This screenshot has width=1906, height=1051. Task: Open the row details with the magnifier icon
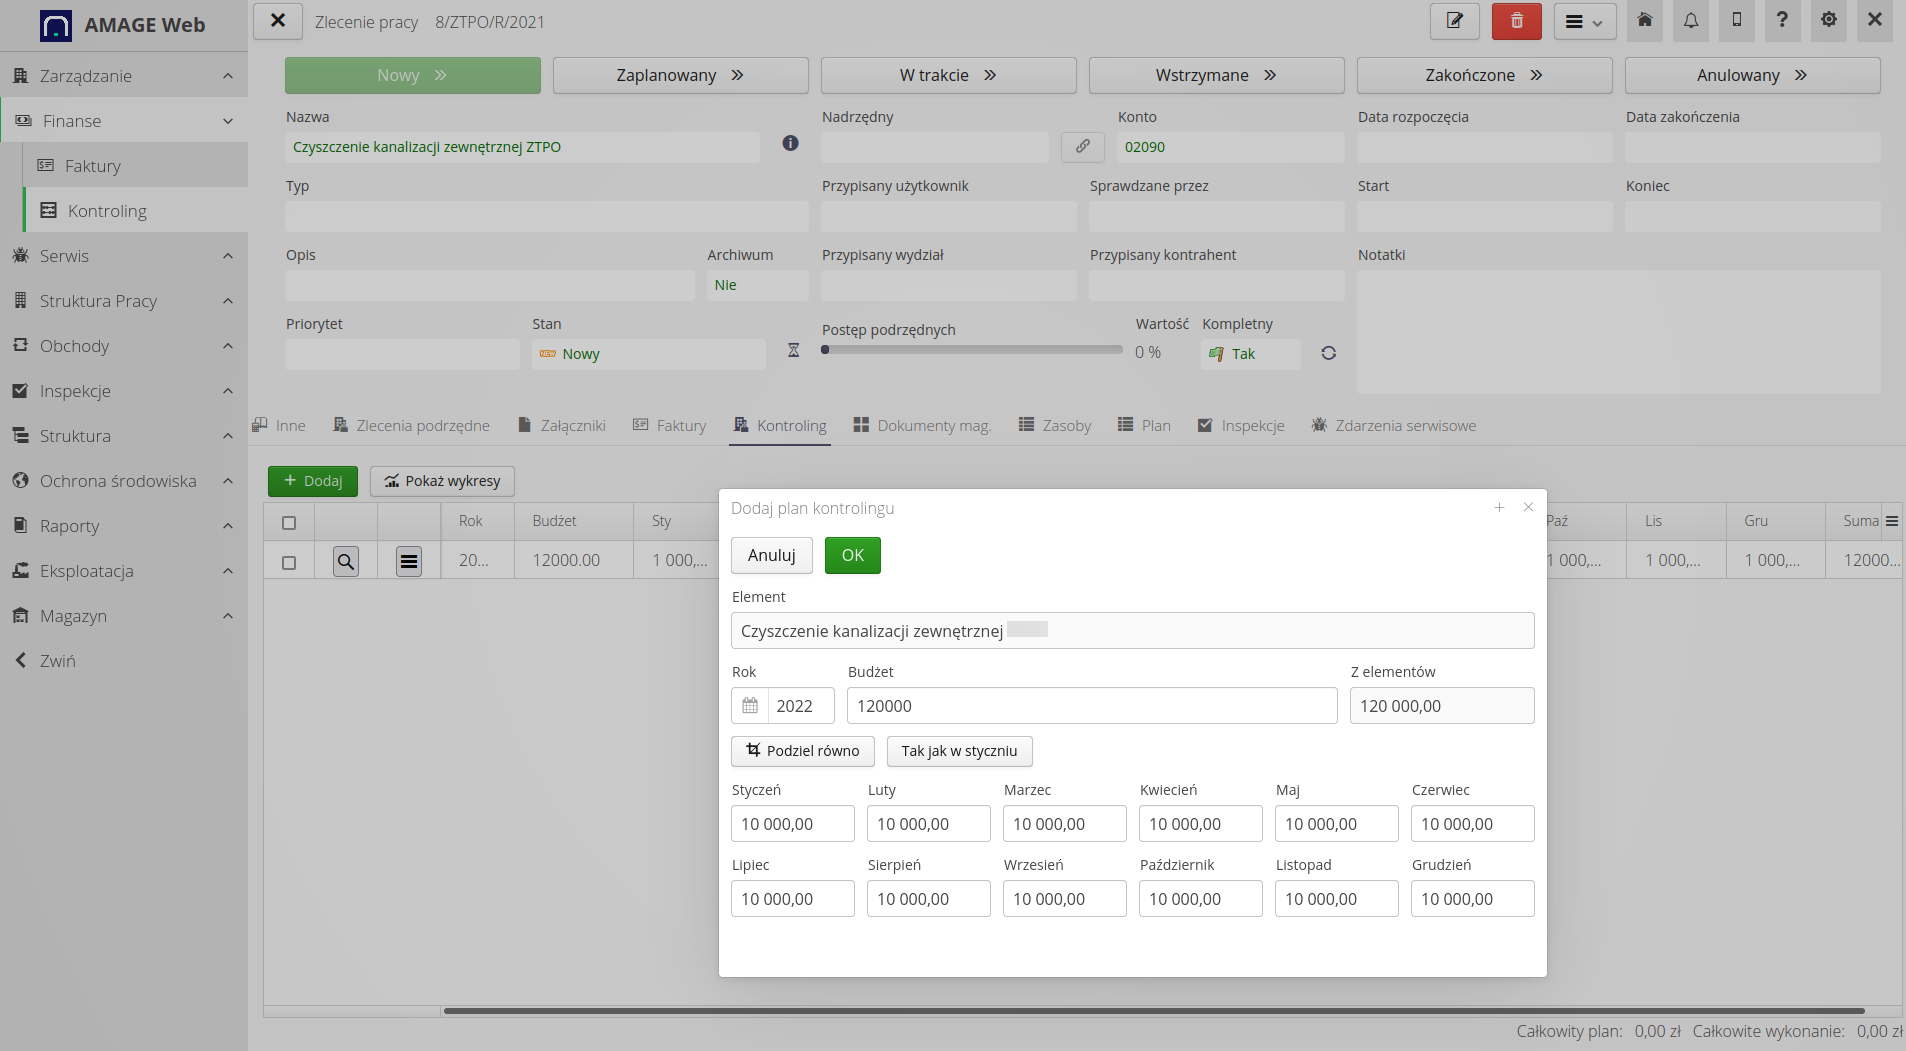[x=344, y=561]
